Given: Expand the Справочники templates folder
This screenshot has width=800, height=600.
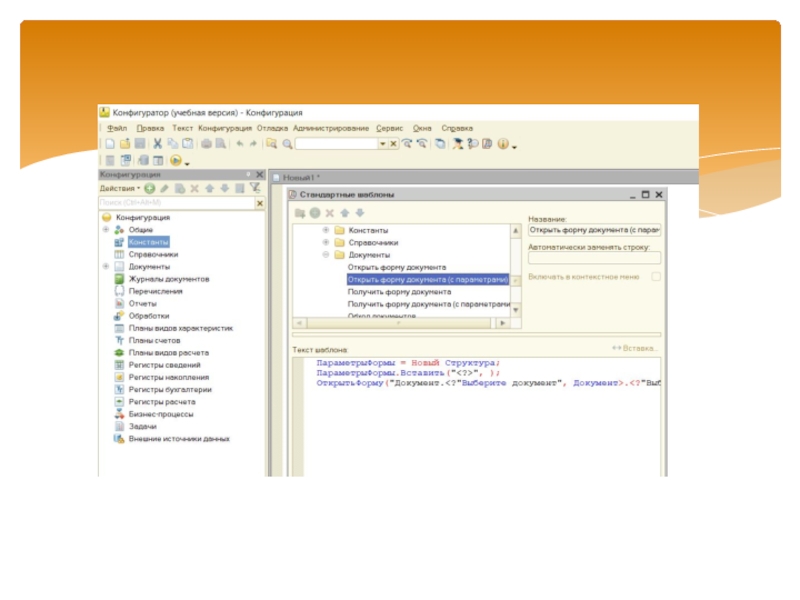Looking at the screenshot, I should 325,242.
